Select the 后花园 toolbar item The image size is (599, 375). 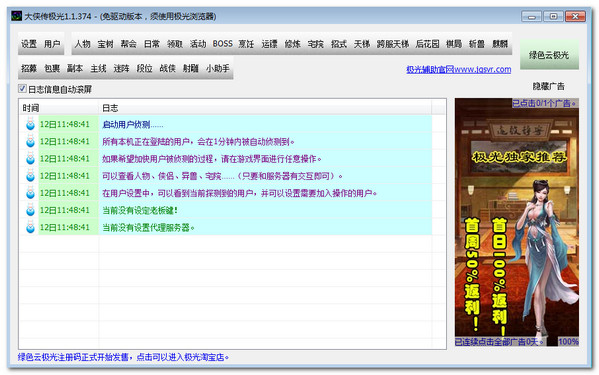point(427,44)
